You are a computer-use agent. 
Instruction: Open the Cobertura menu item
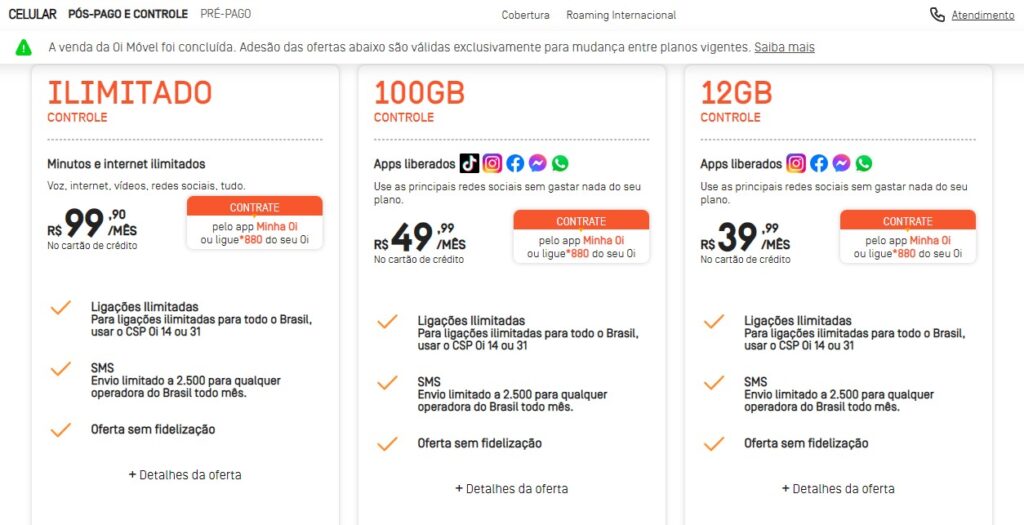pos(526,15)
